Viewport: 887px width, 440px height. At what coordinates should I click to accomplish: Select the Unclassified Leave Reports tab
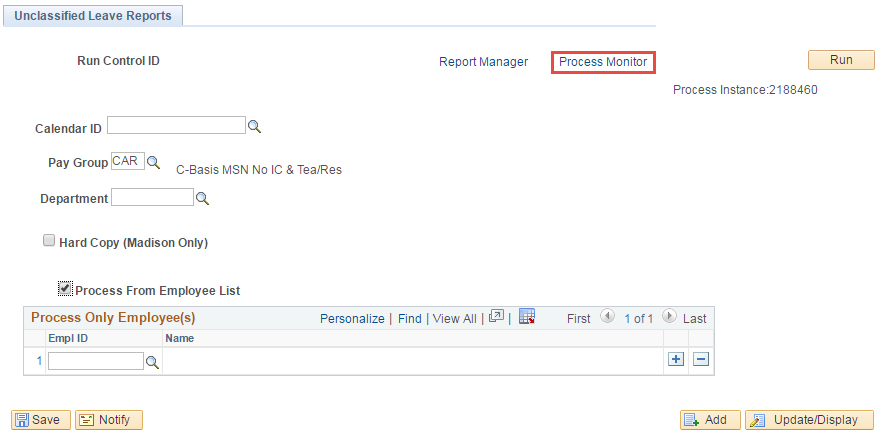[93, 16]
